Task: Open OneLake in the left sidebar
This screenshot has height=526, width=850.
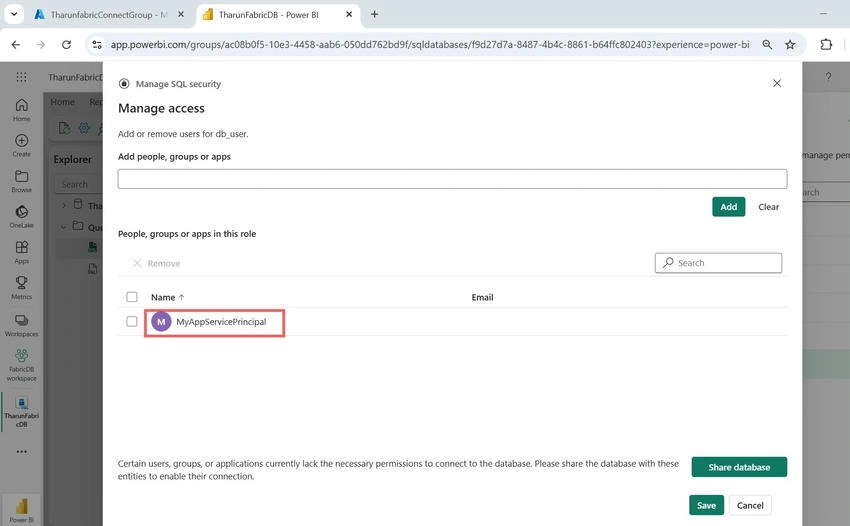Action: 22,216
